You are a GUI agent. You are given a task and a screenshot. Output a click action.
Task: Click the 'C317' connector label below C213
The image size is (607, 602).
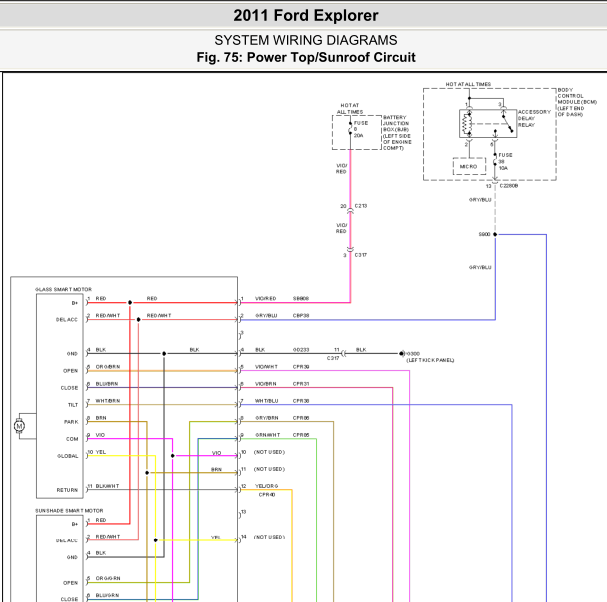click(x=361, y=255)
